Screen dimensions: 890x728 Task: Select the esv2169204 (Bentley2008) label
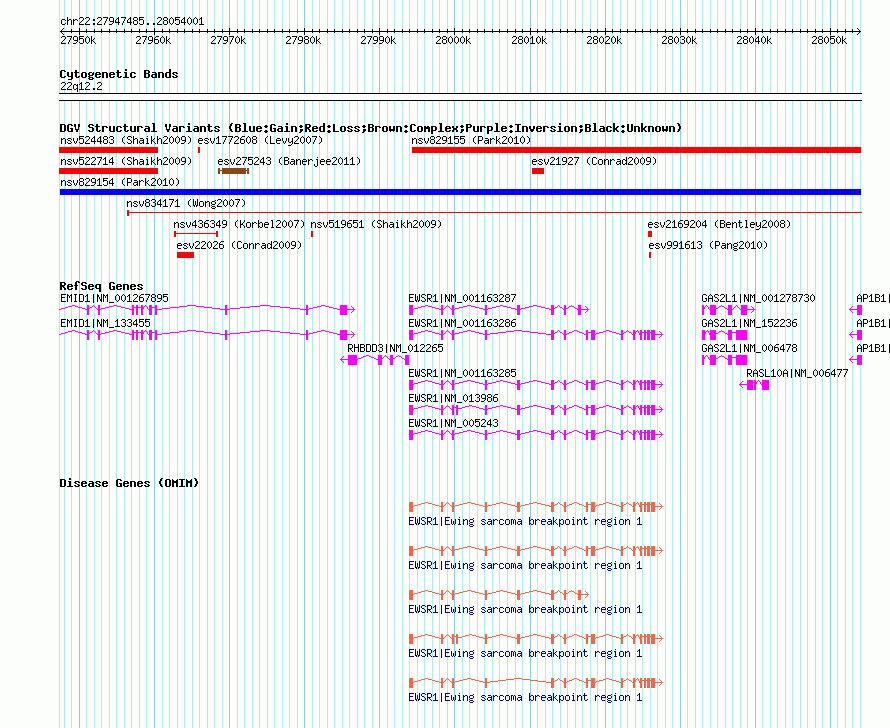tap(719, 224)
